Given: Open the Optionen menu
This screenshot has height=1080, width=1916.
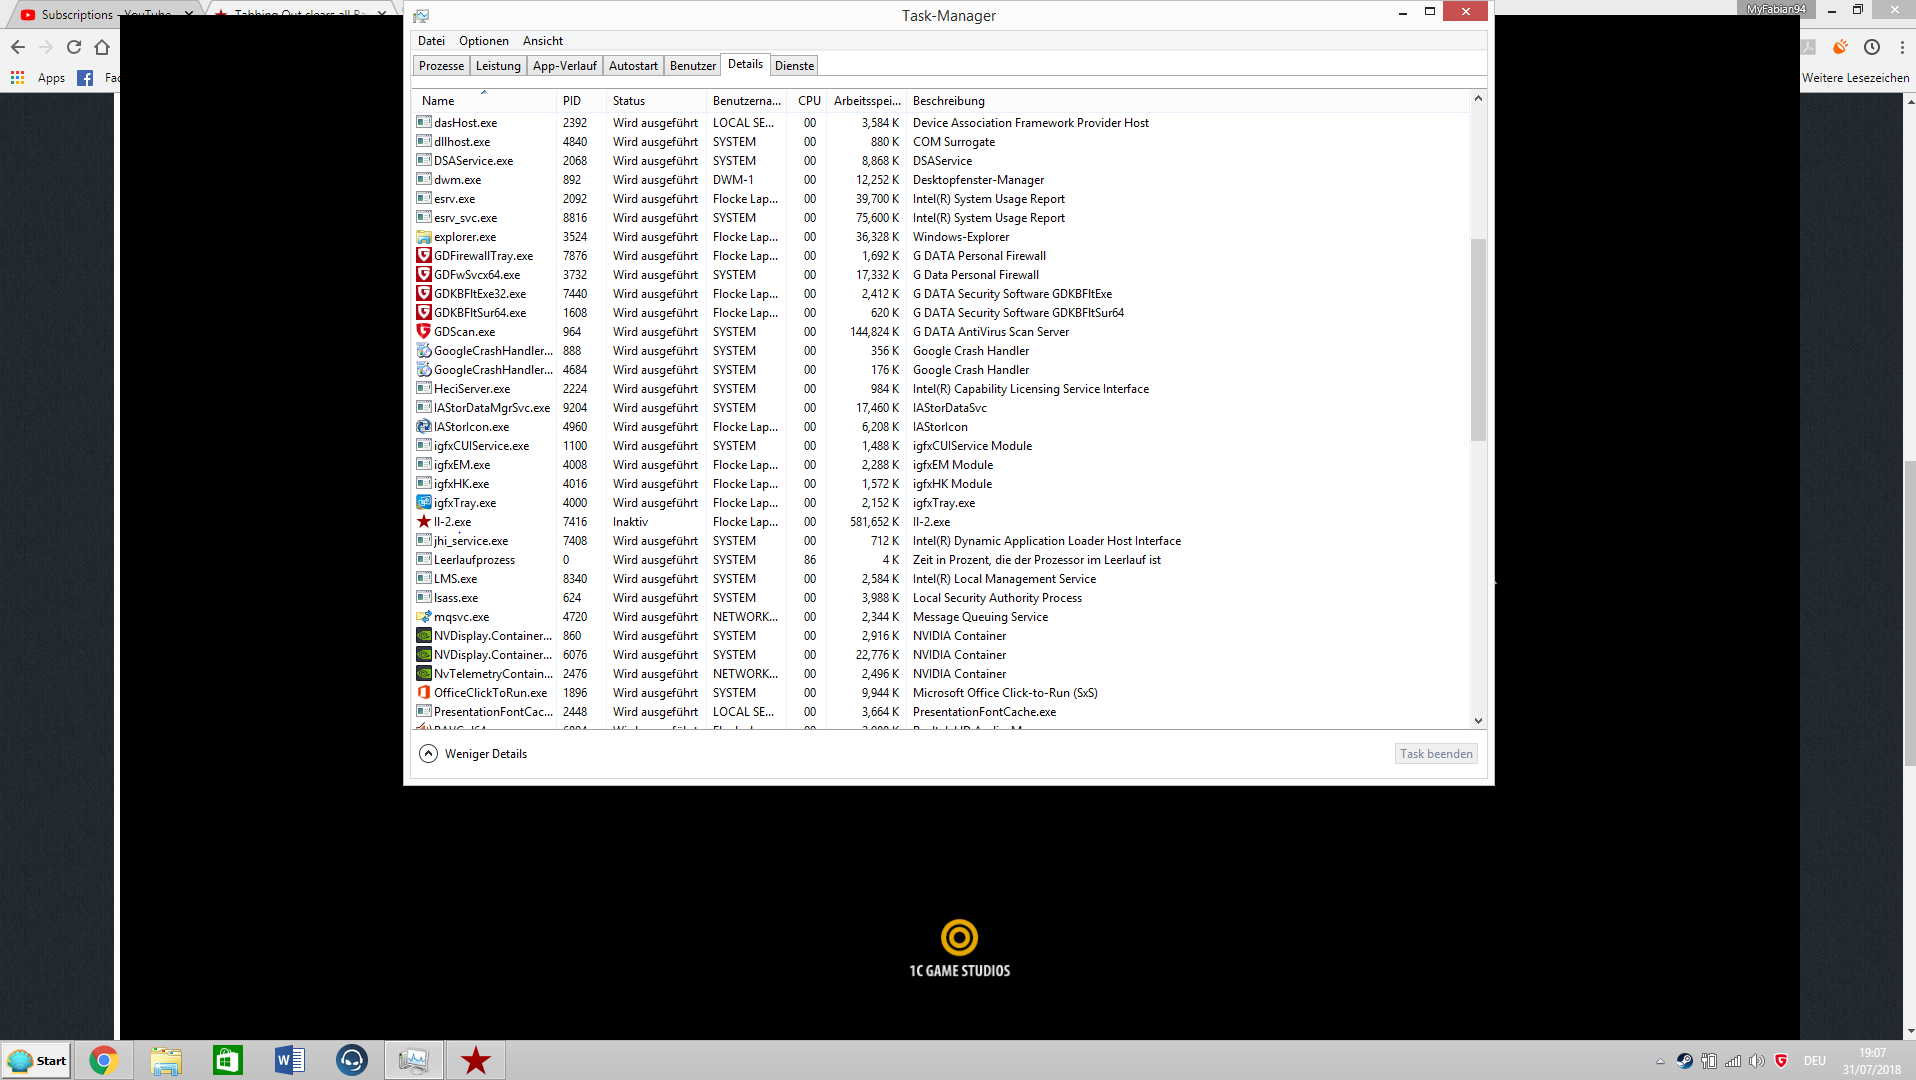Looking at the screenshot, I should (484, 41).
